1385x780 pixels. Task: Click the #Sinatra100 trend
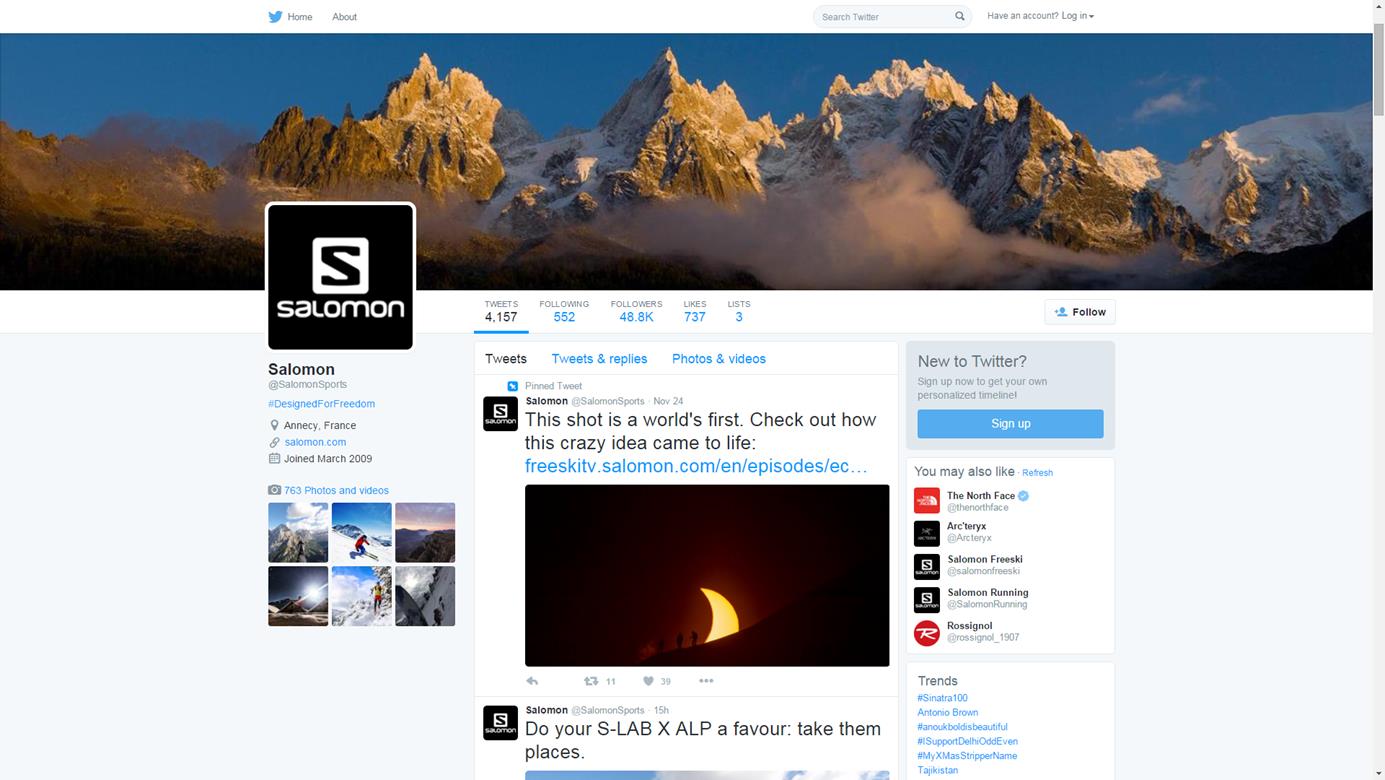942,698
